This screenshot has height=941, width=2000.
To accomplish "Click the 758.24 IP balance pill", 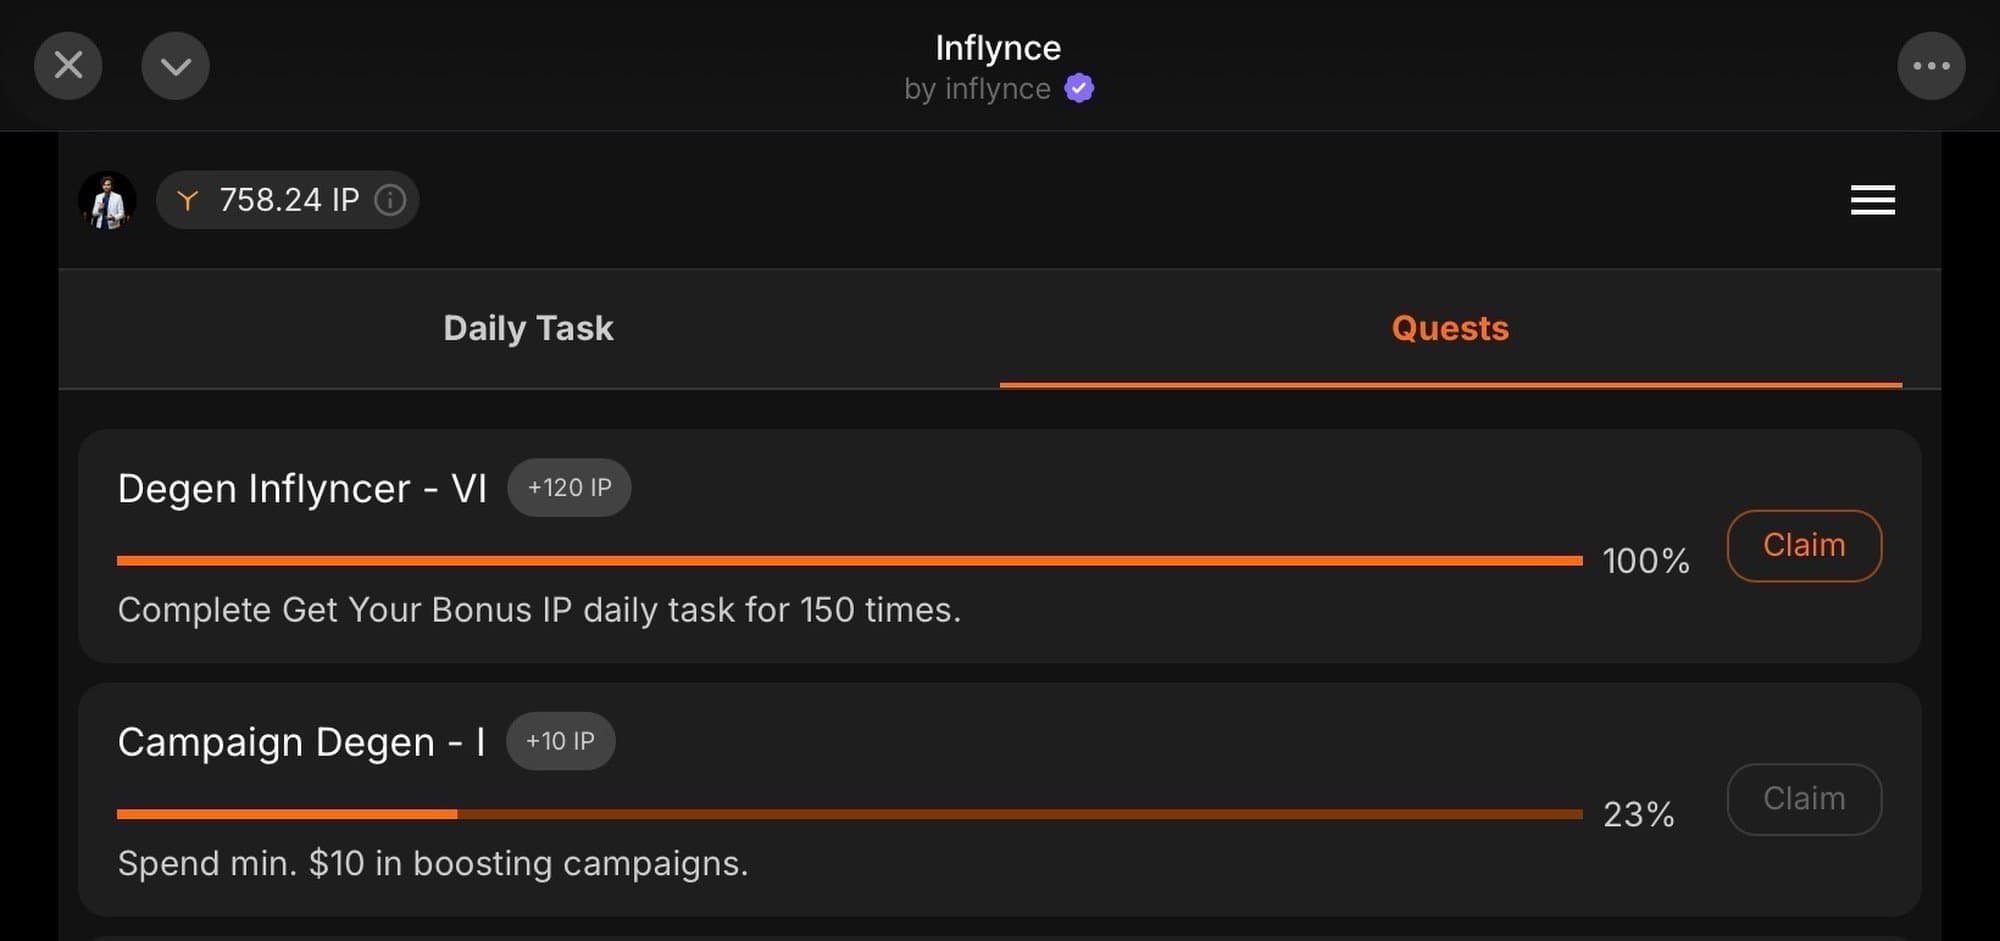I will [x=288, y=200].
